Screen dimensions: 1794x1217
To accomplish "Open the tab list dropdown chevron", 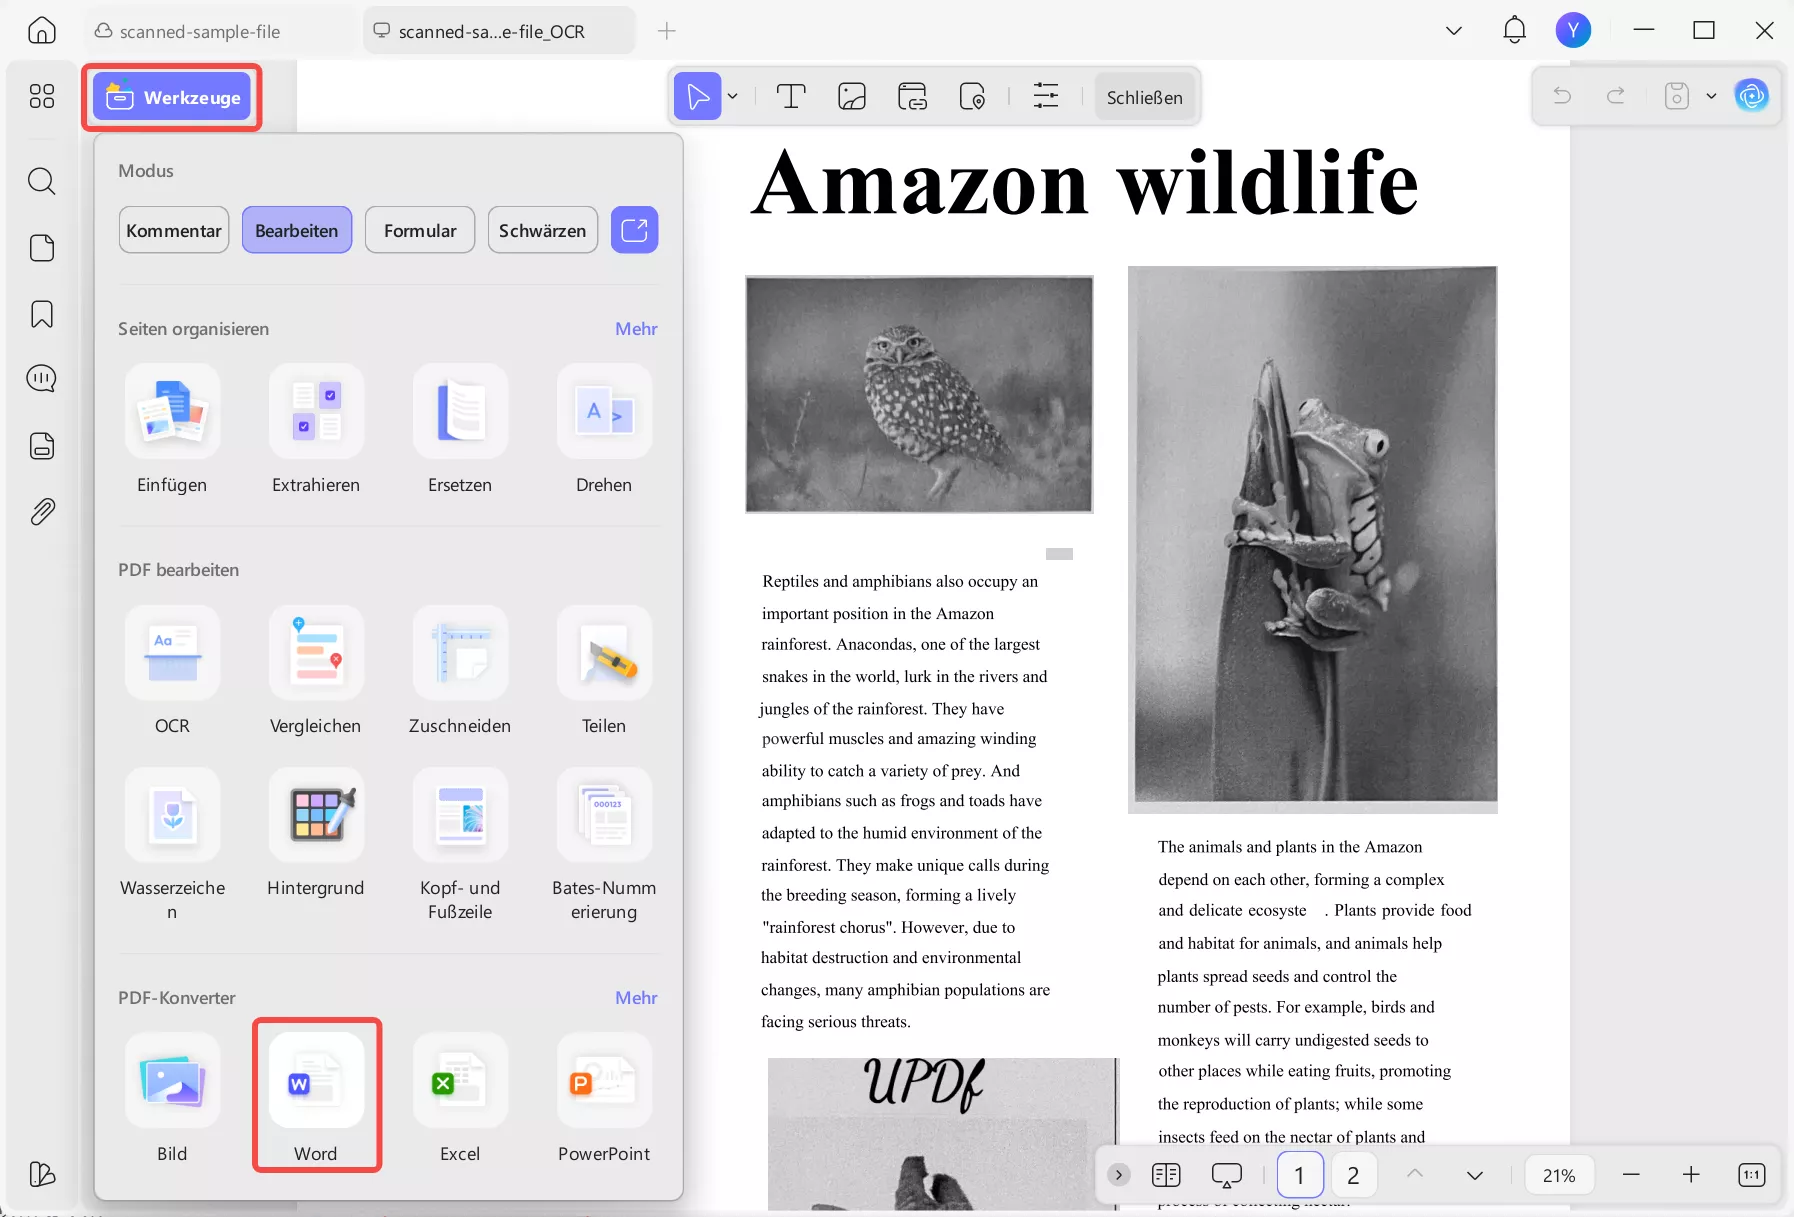I will [x=1454, y=31].
